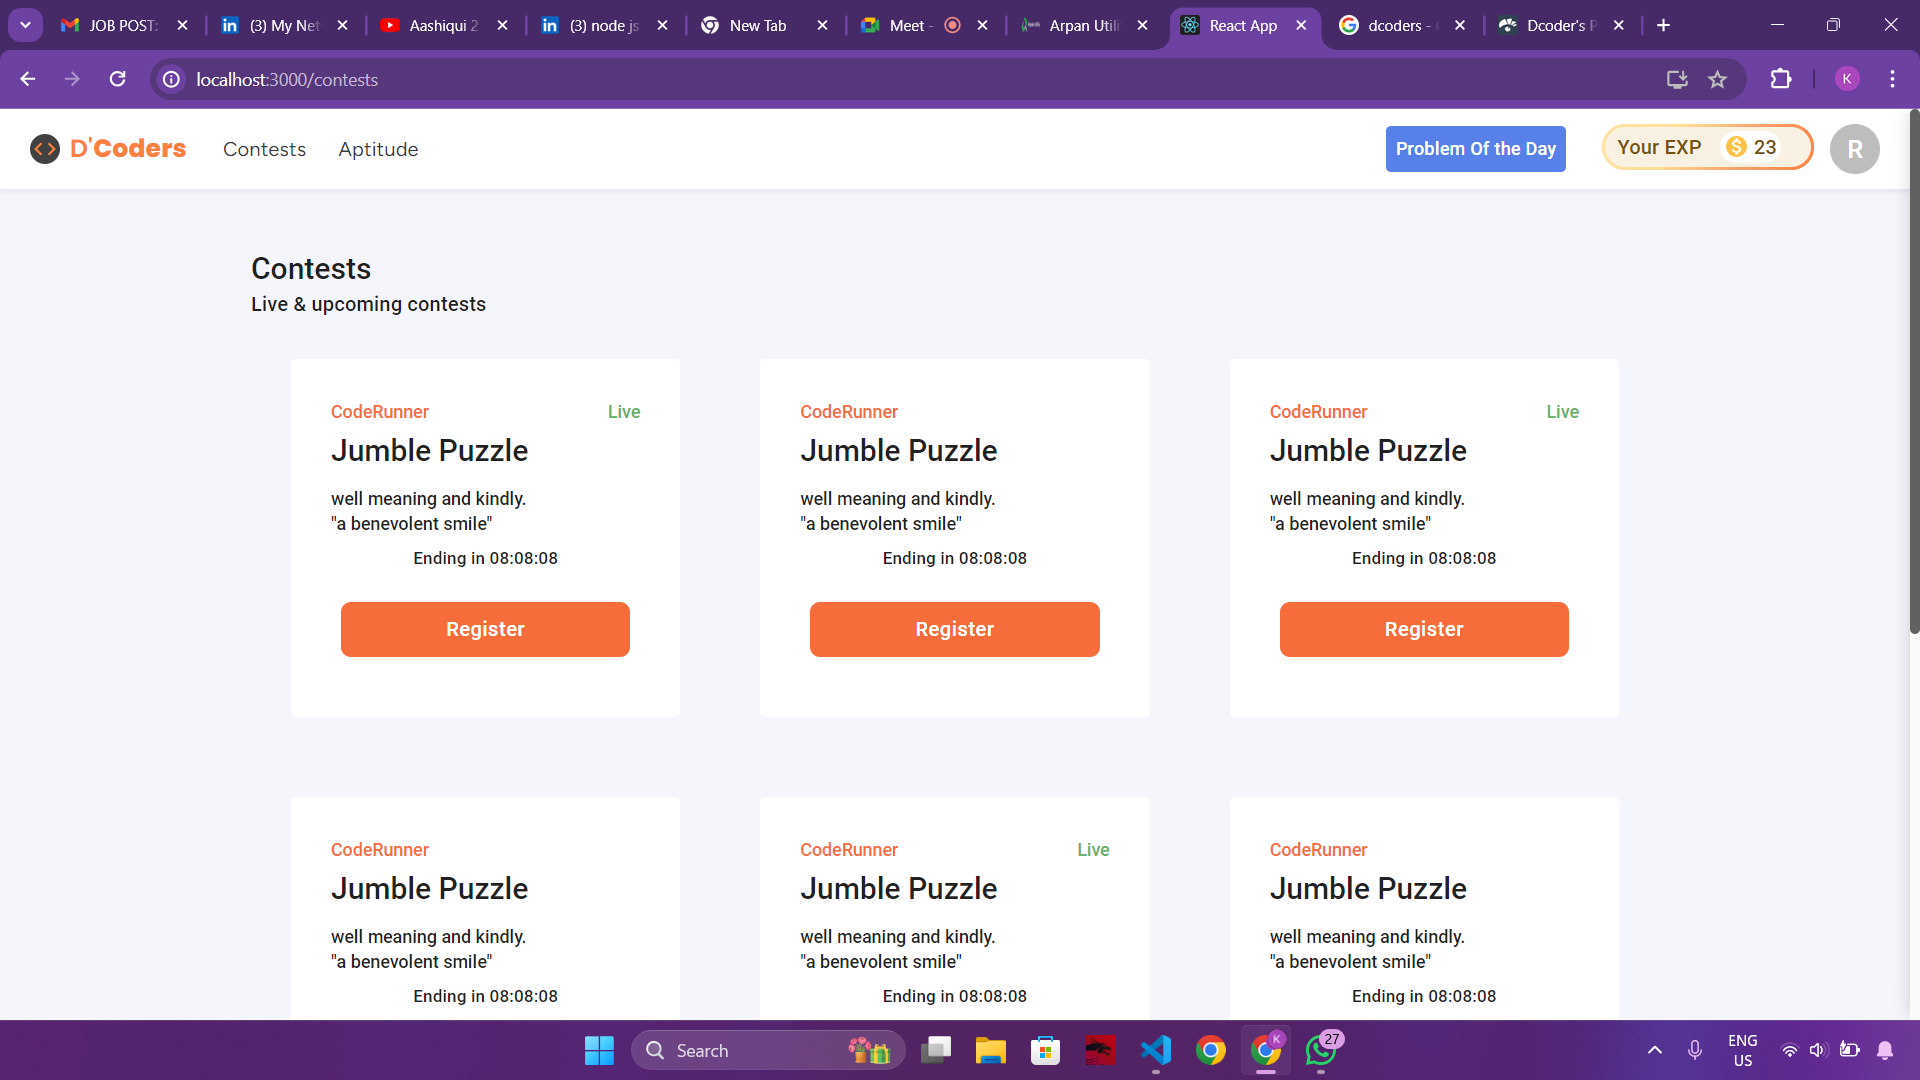Open Visual Studio Code from taskbar
This screenshot has height=1080, width=1920.
tap(1155, 1050)
